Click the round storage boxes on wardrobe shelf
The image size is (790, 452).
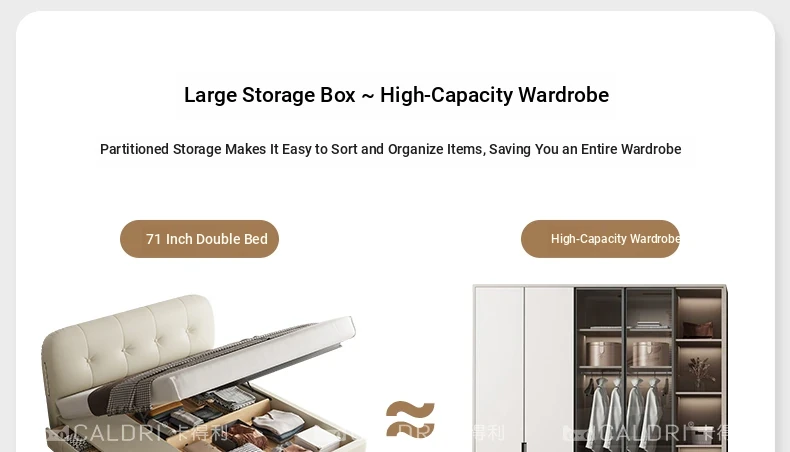click(x=626, y=354)
